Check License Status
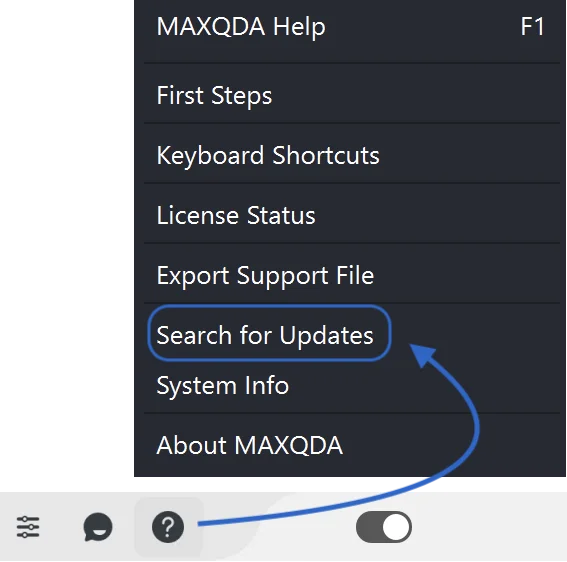567x562 pixels. coord(350,215)
